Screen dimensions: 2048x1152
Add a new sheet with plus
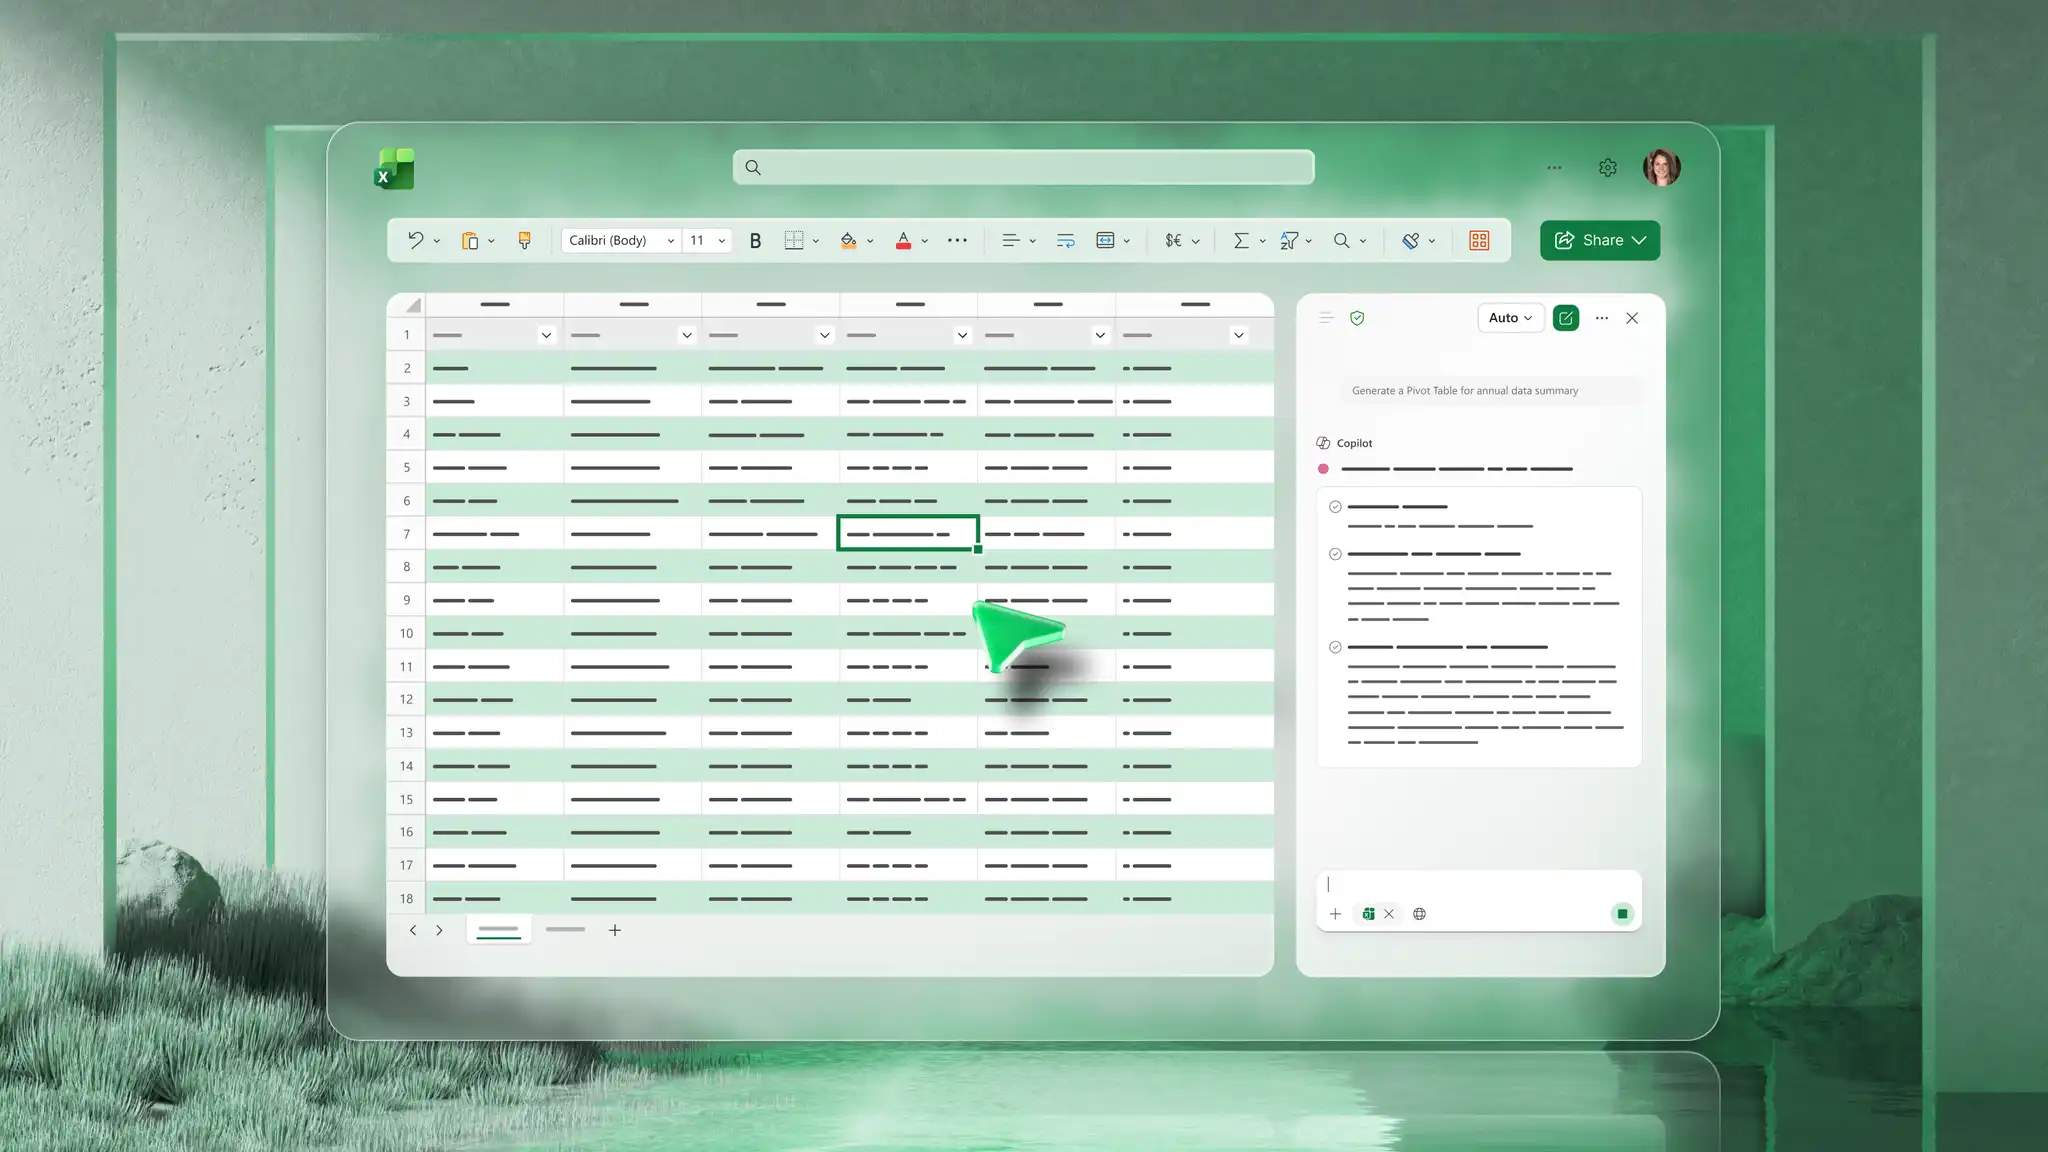[x=615, y=930]
